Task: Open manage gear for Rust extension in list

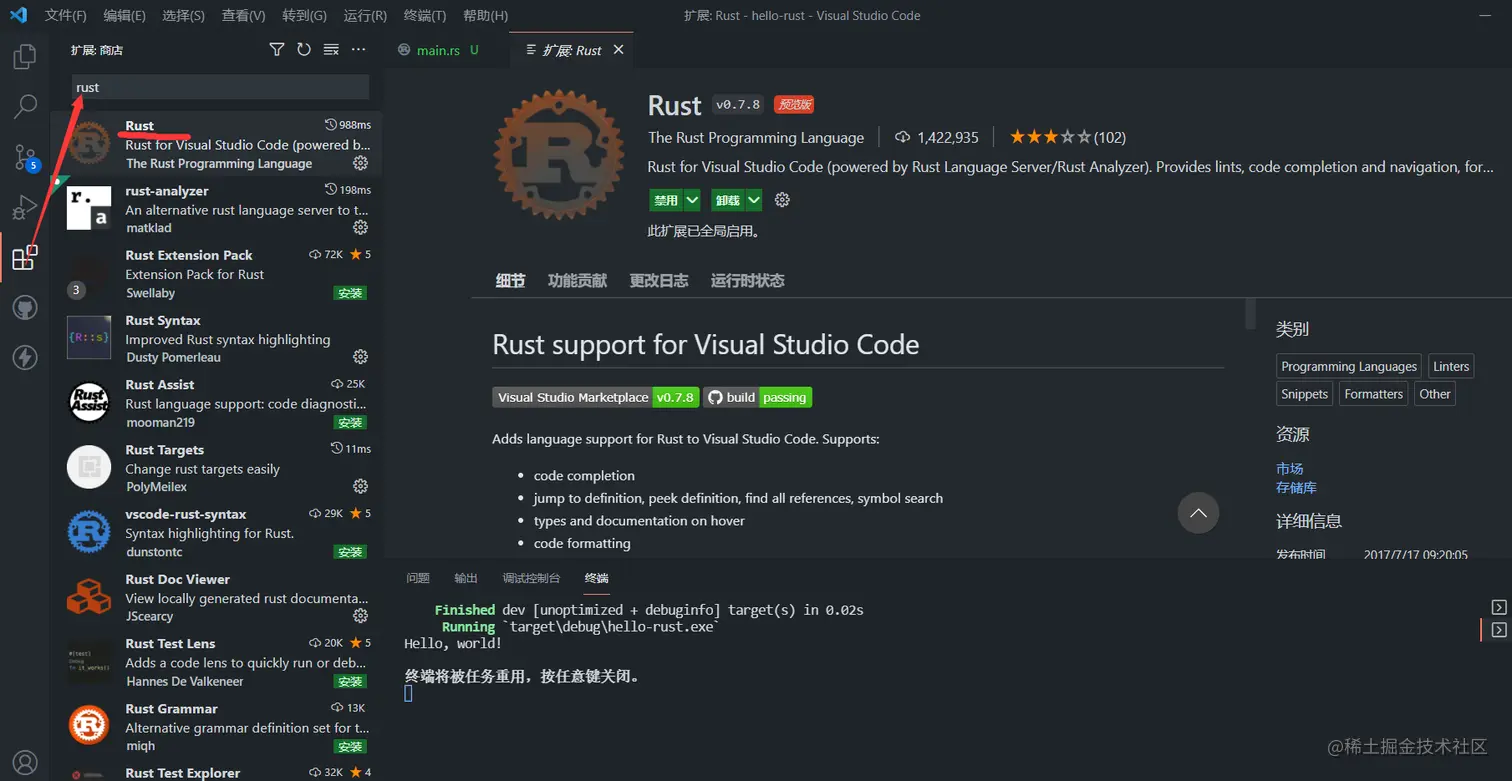Action: 361,163
